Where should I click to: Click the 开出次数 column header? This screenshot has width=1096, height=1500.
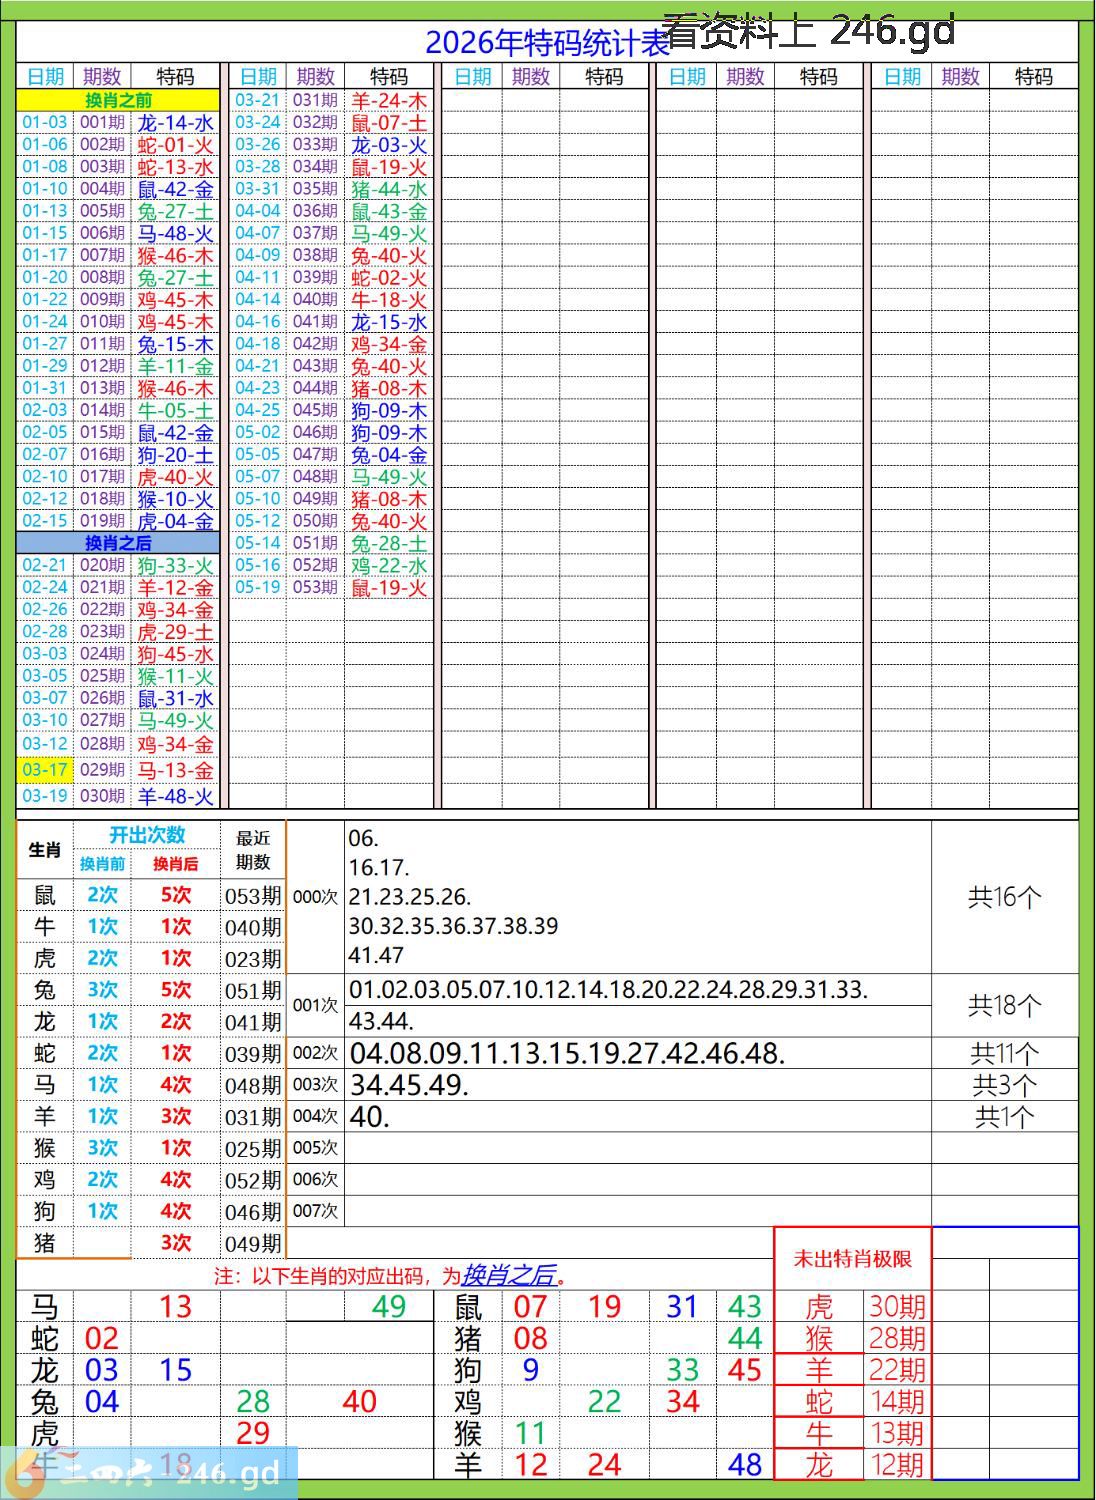click(x=146, y=835)
